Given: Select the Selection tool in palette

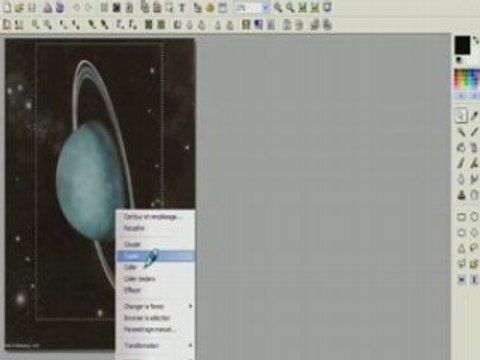Looking at the screenshot, I should pyautogui.click(x=461, y=116).
